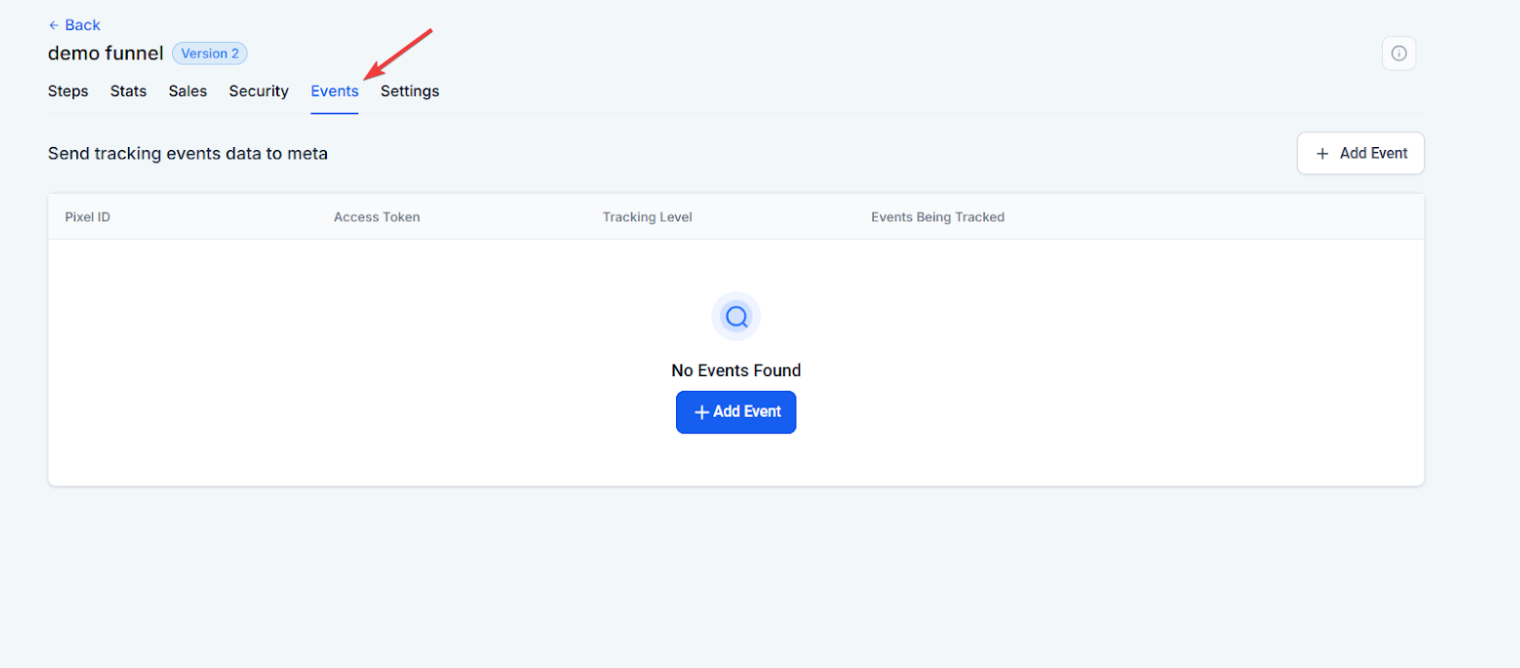Viewport: 1520px width, 668px height.
Task: Click the blue Add Event button
Action: 736,412
